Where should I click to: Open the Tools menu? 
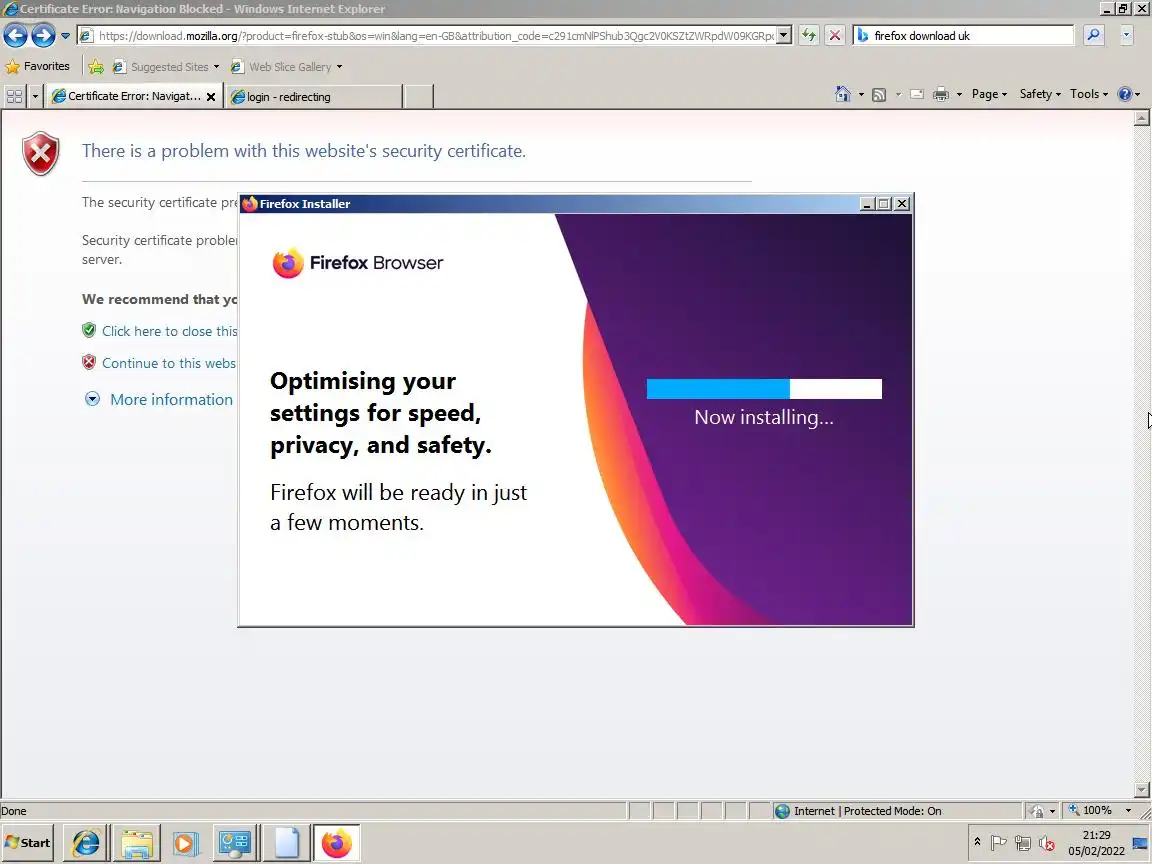[x=1089, y=94]
